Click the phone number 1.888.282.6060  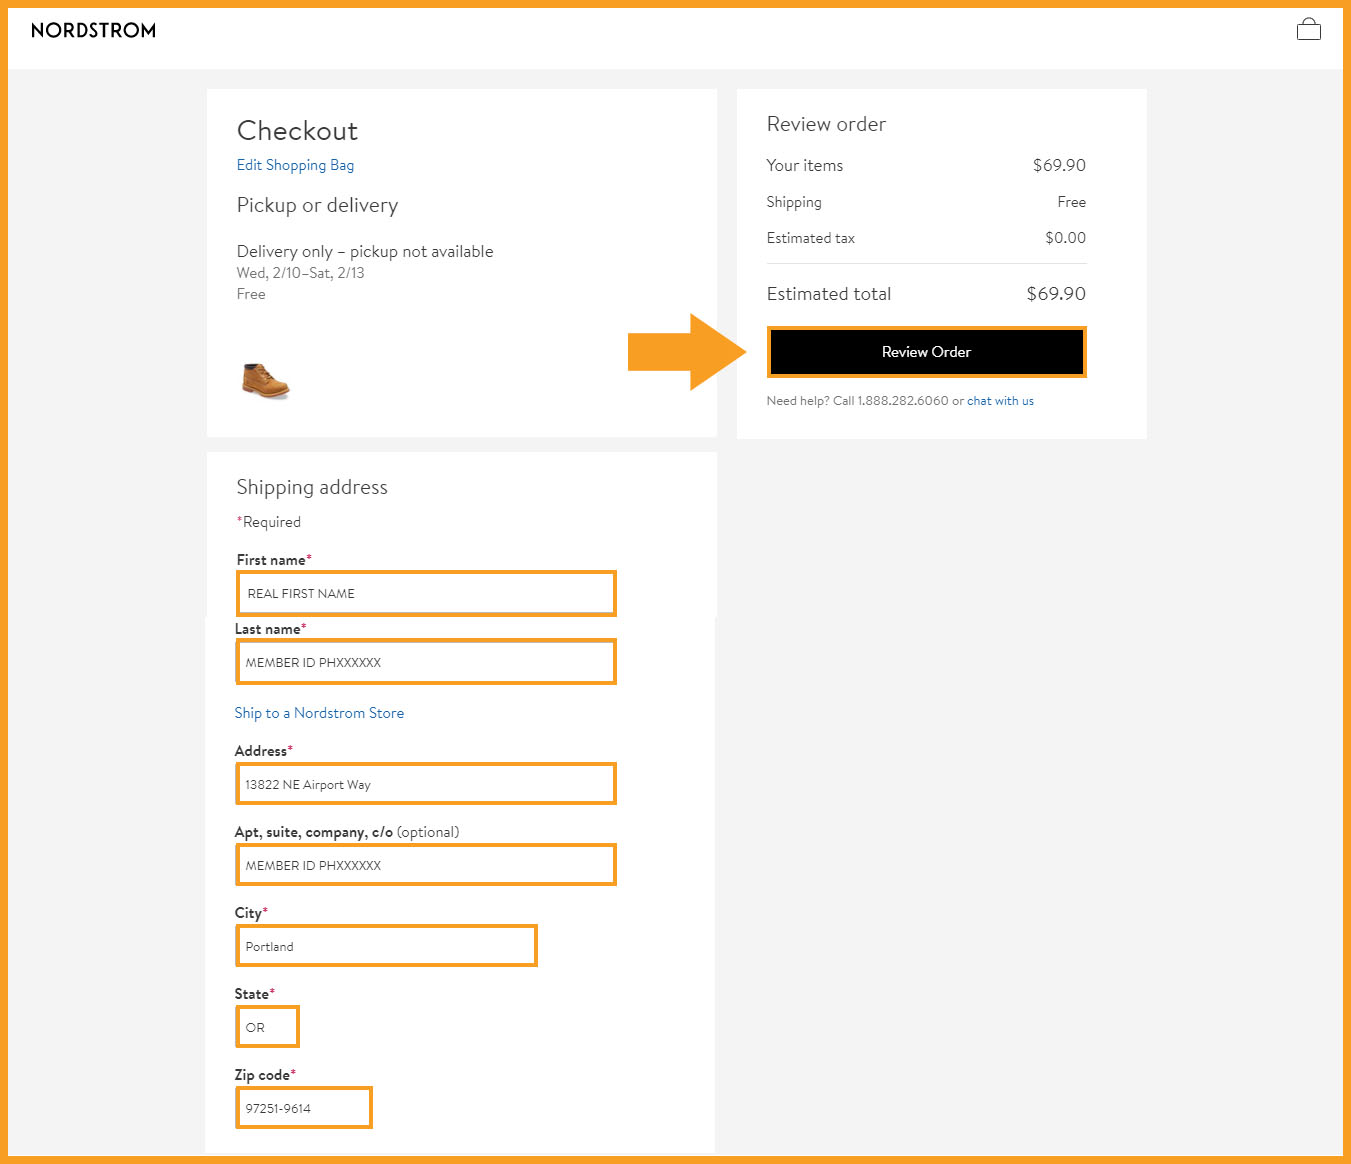pos(903,401)
